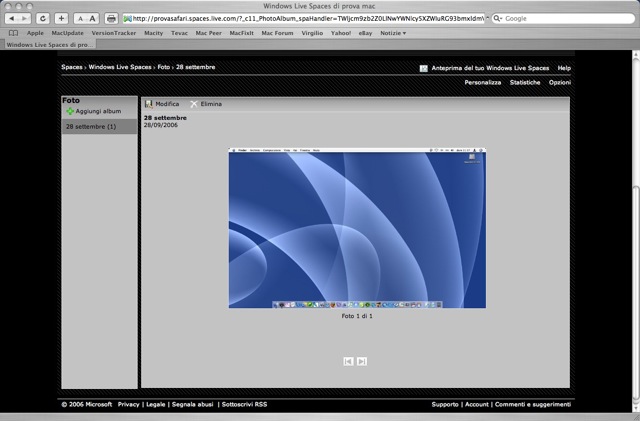The width and height of the screenshot is (640, 421).
Task: Click the Windows Live Spaces breadcrumb link
Action: (x=120, y=67)
